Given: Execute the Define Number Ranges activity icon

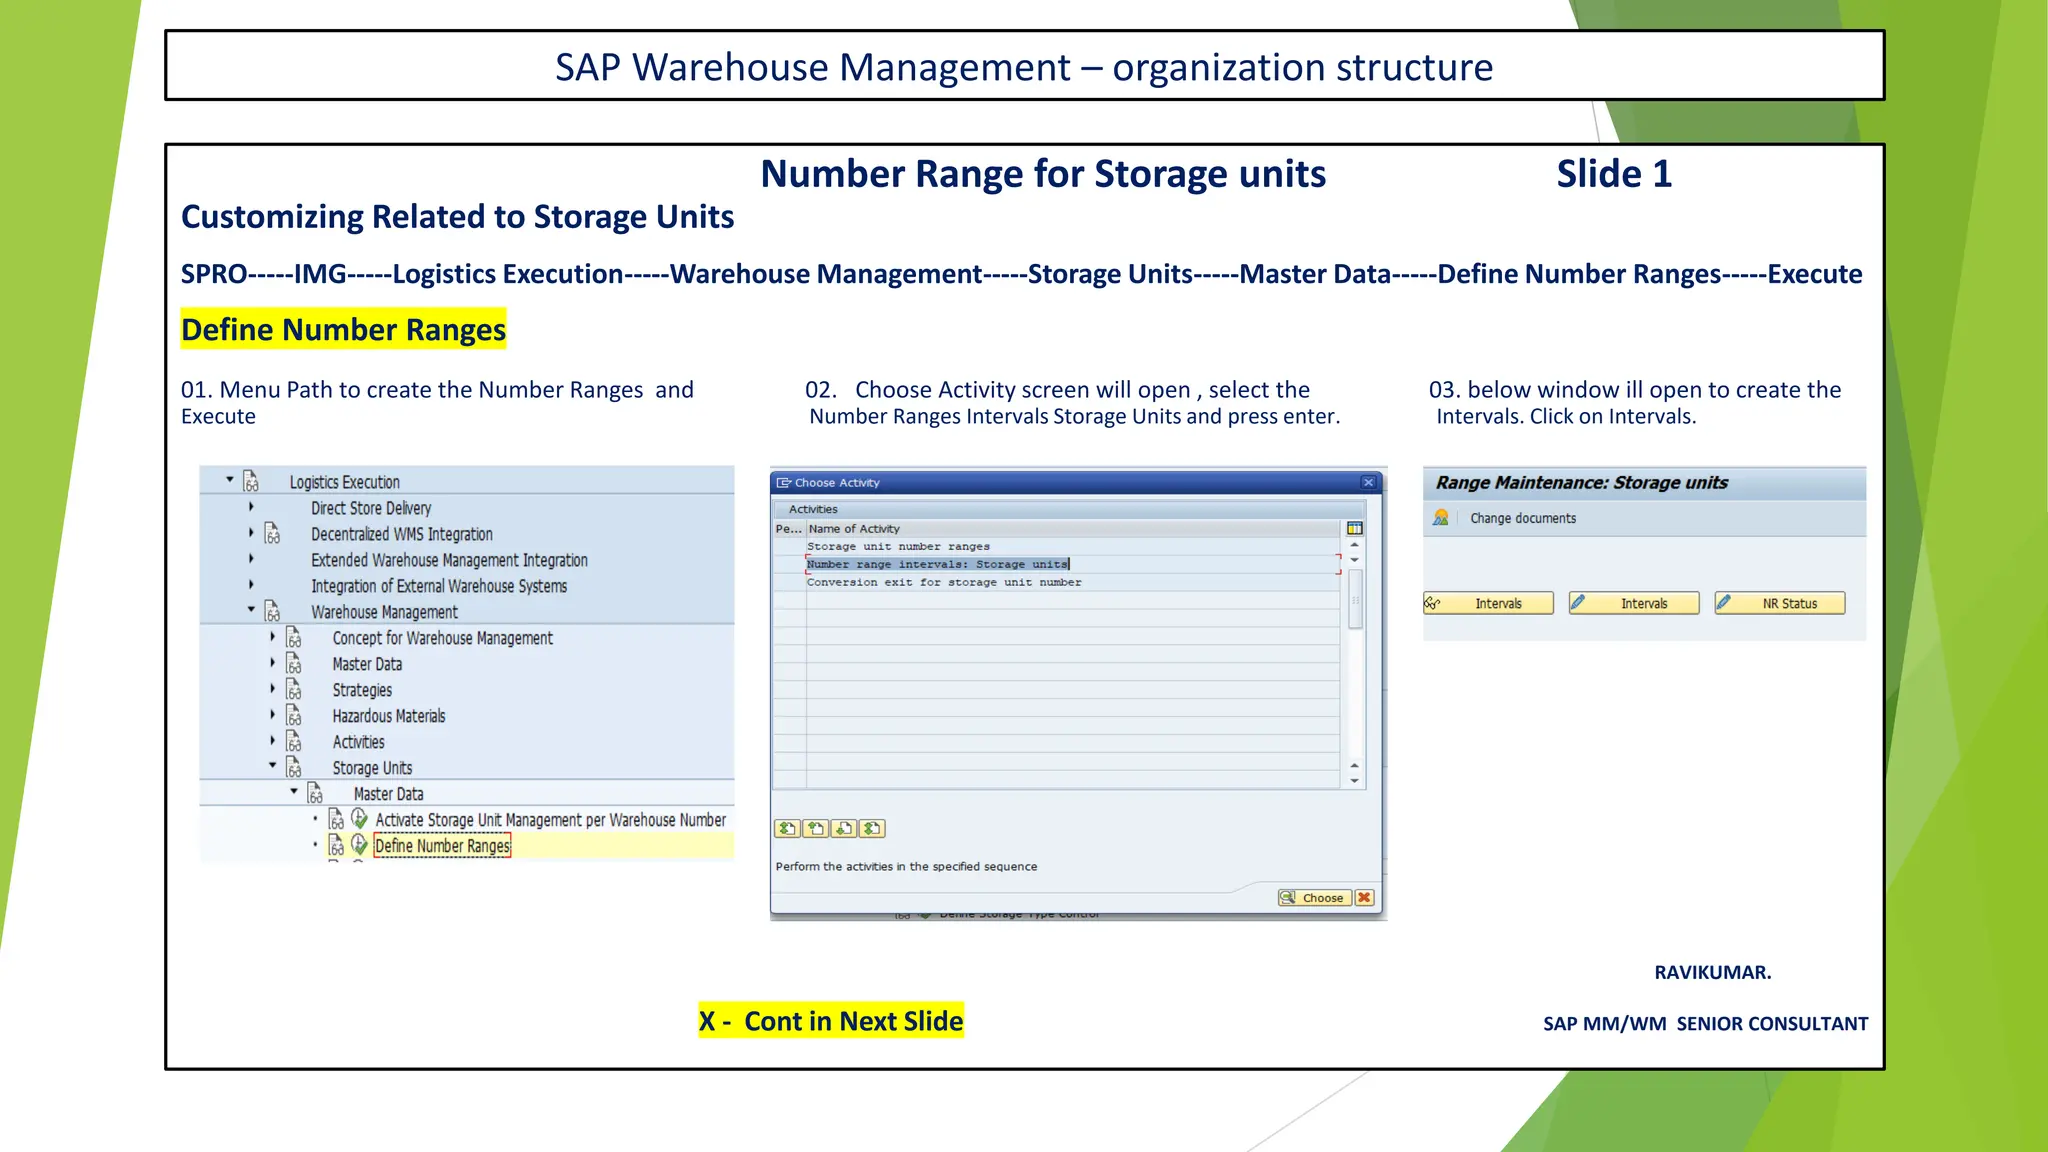Looking at the screenshot, I should point(359,845).
